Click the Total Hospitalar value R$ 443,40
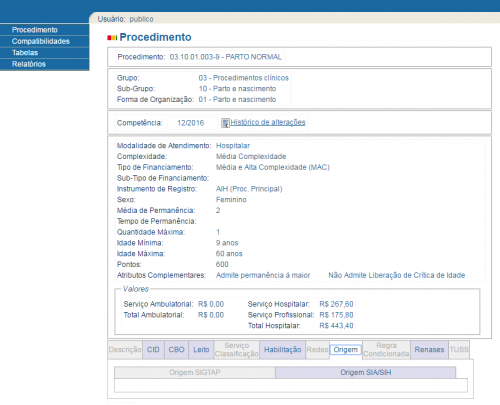The width and height of the screenshot is (500, 405). [x=336, y=326]
